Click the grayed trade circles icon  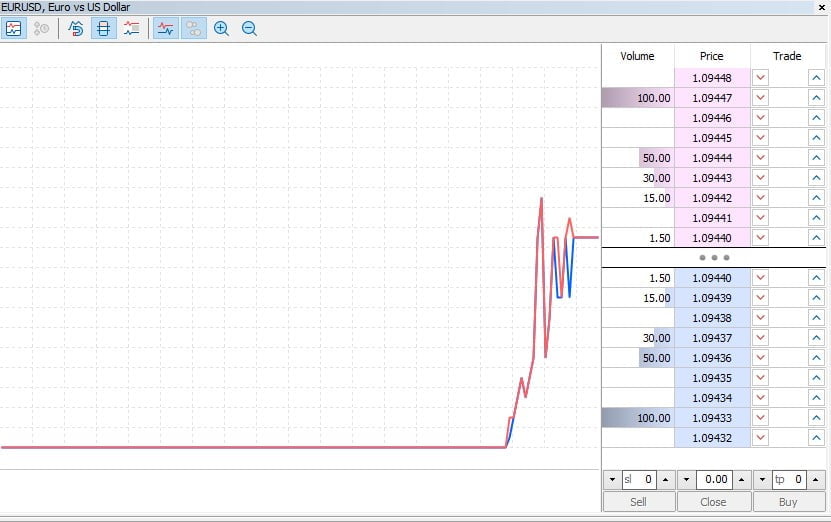coord(193,29)
